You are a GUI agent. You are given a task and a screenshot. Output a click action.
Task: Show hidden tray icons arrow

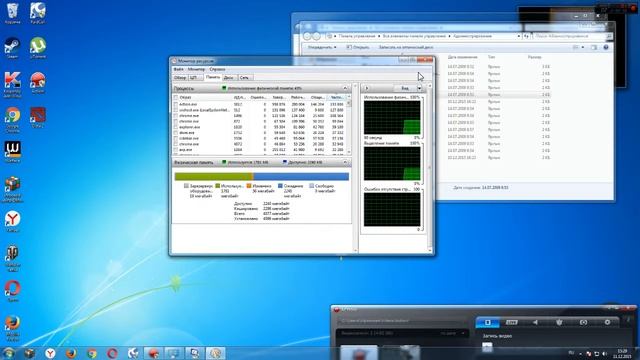point(580,354)
